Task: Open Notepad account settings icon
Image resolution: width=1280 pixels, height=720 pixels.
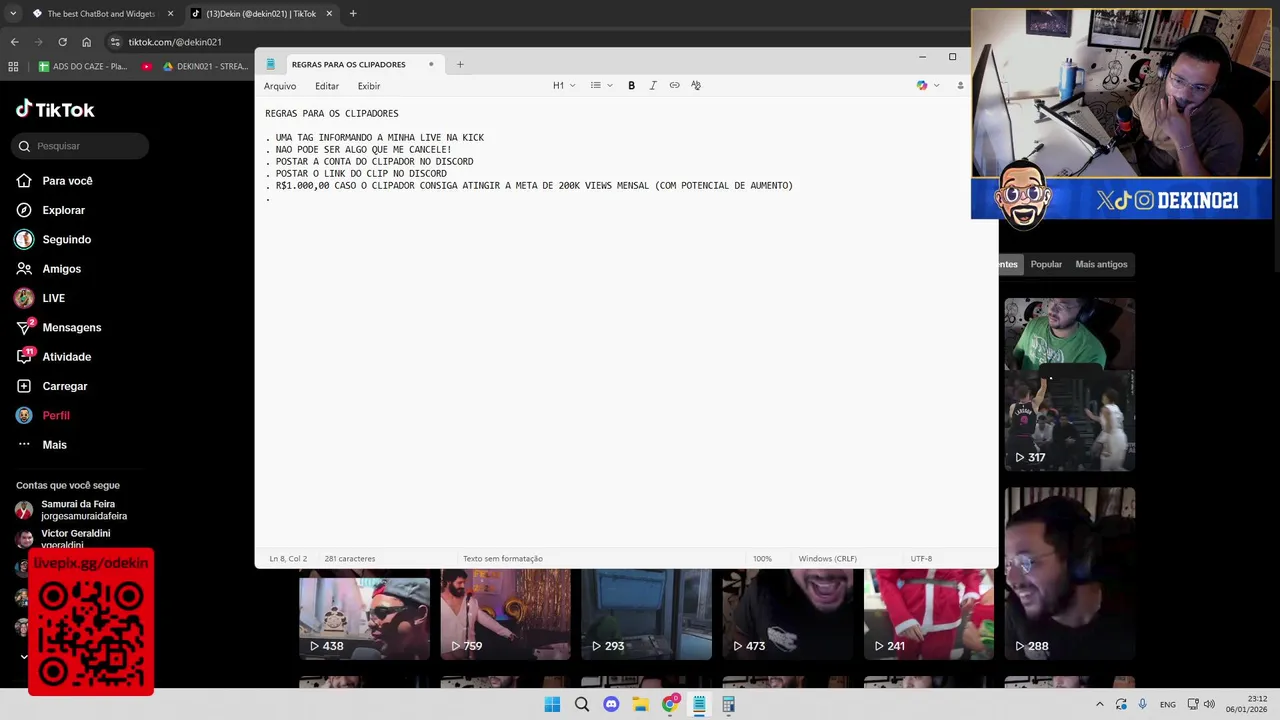Action: (x=960, y=85)
